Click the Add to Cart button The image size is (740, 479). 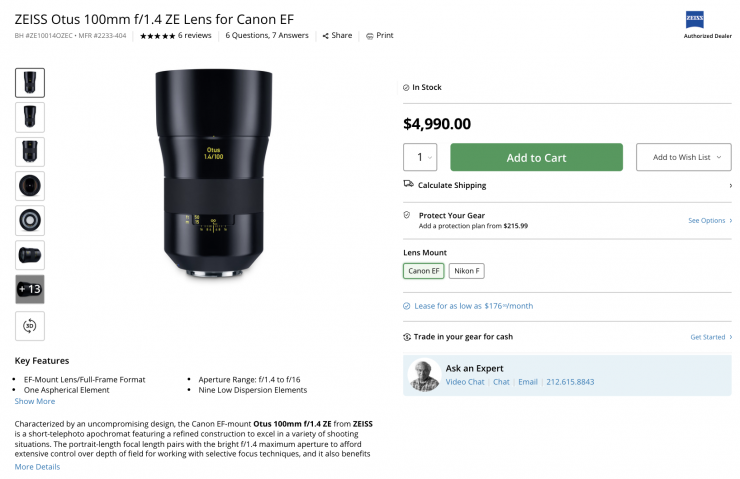point(536,157)
